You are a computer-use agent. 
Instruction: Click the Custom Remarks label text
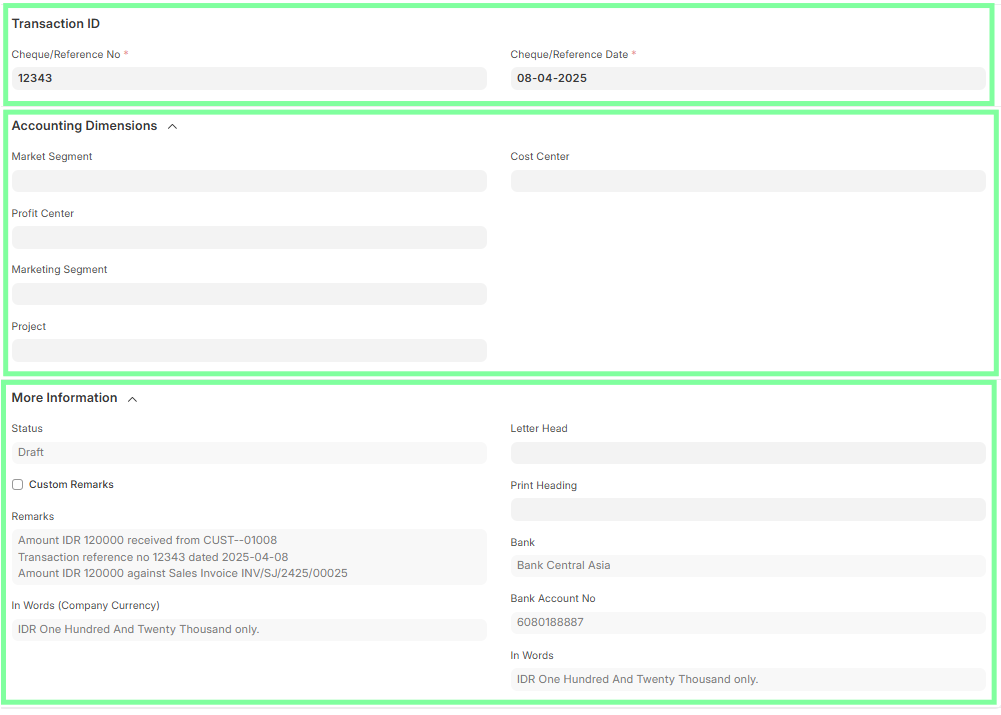coord(71,485)
